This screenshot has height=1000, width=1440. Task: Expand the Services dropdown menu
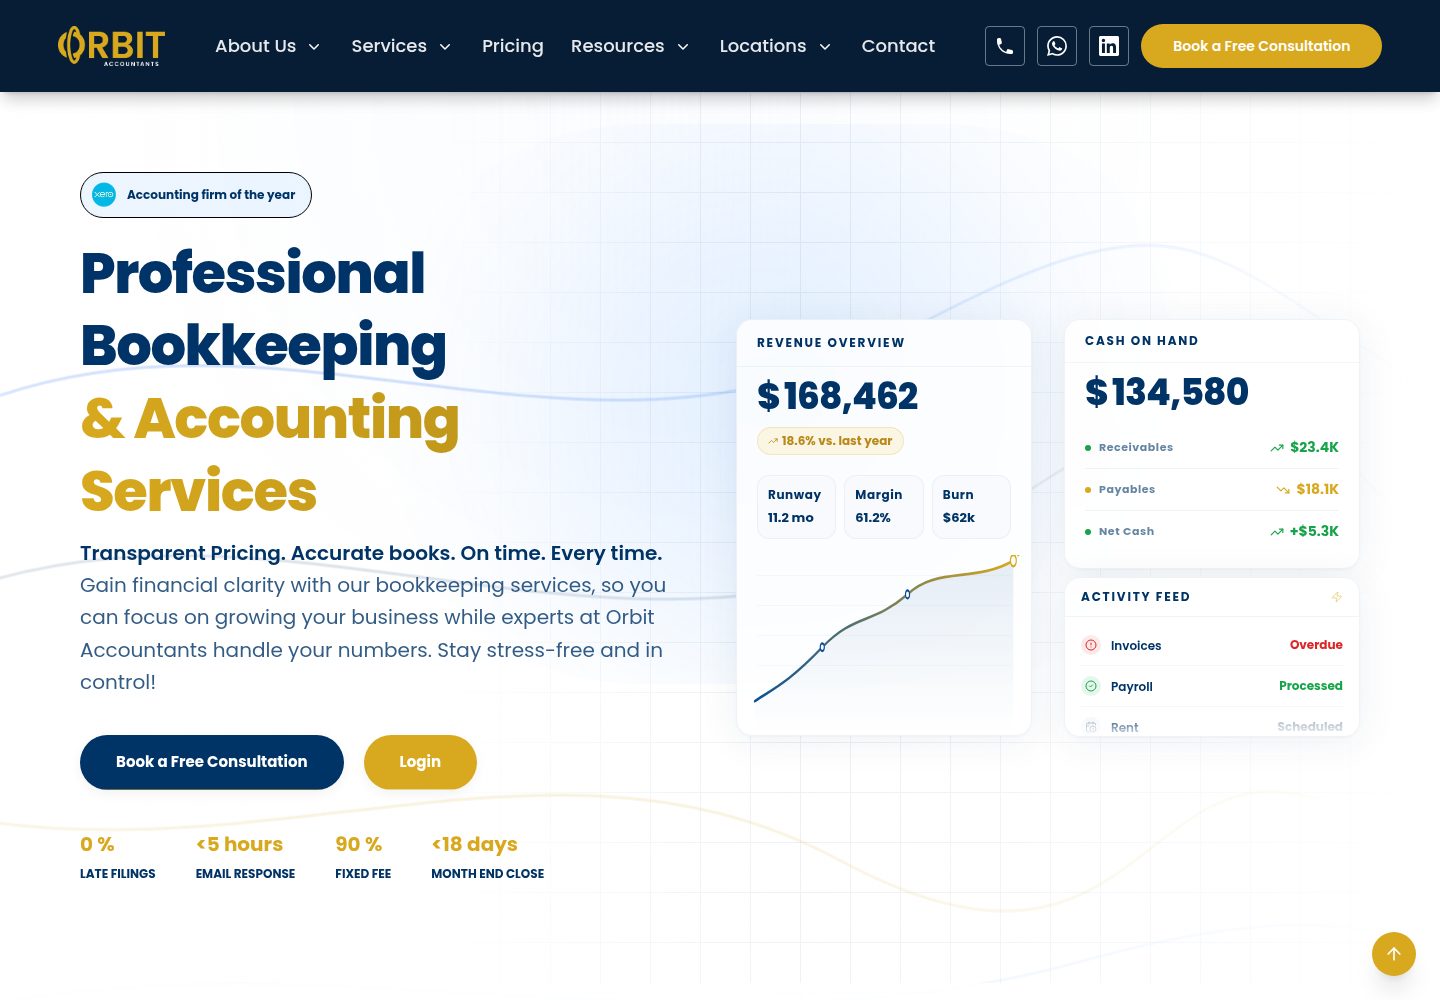coord(401,46)
